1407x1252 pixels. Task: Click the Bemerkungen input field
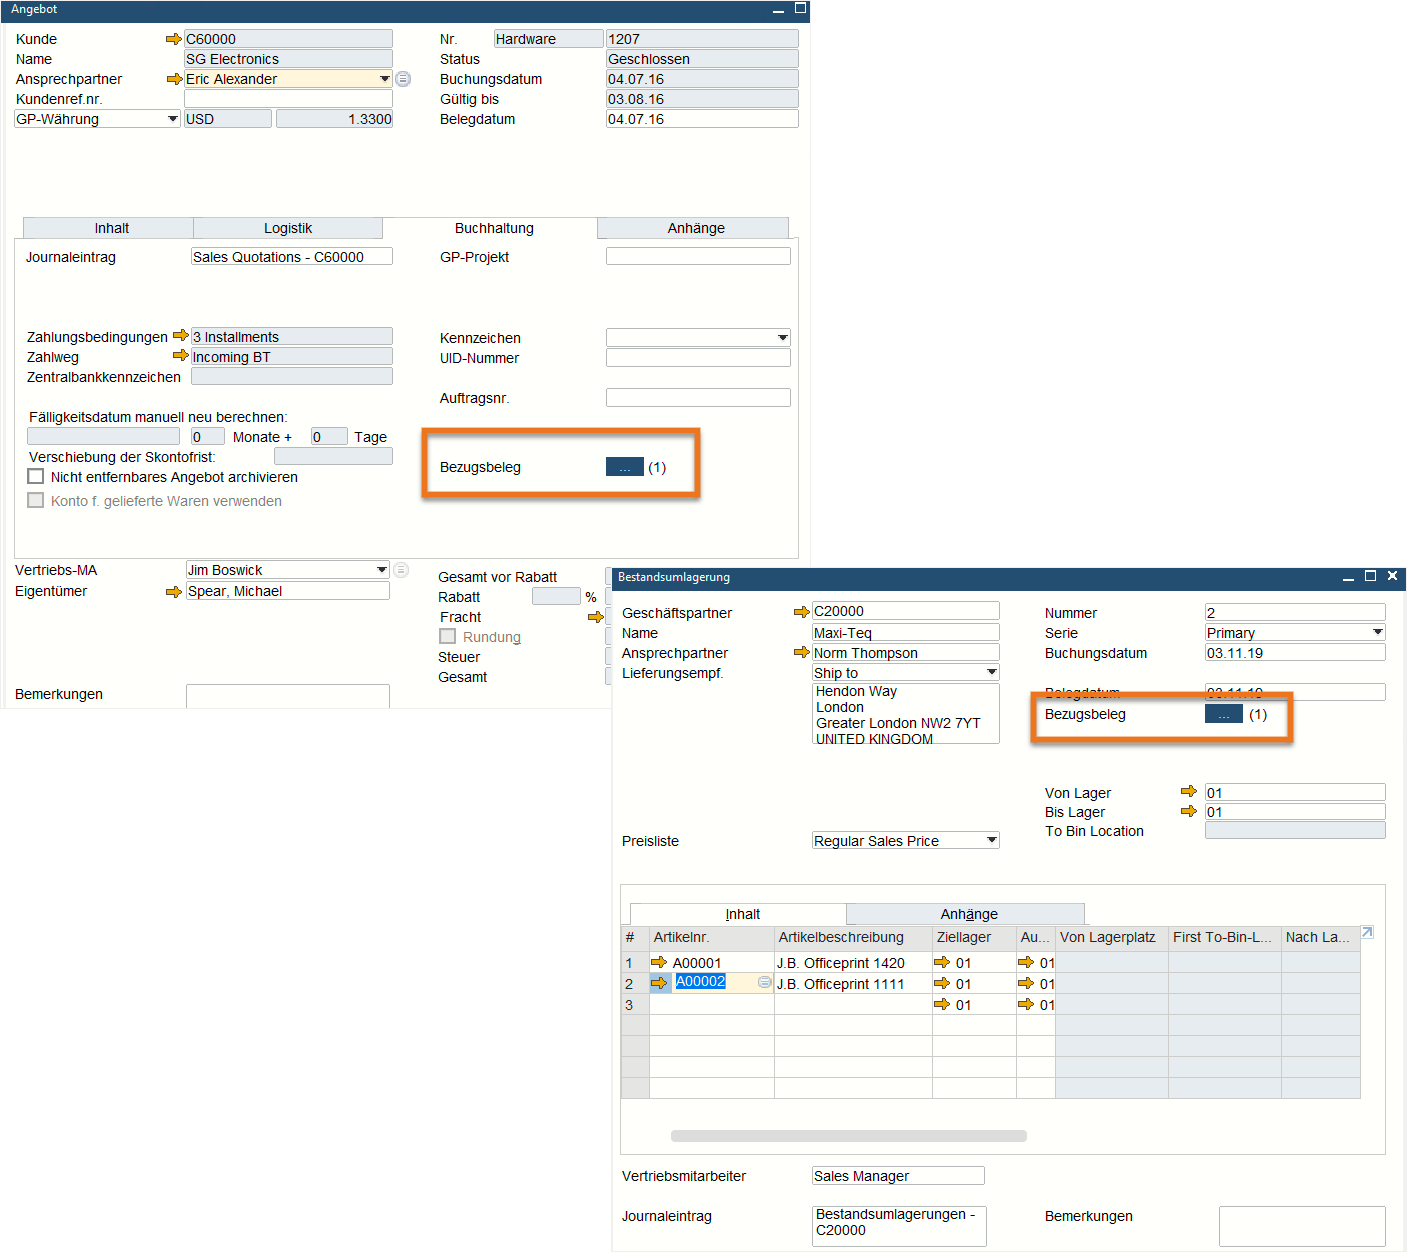(x=287, y=694)
